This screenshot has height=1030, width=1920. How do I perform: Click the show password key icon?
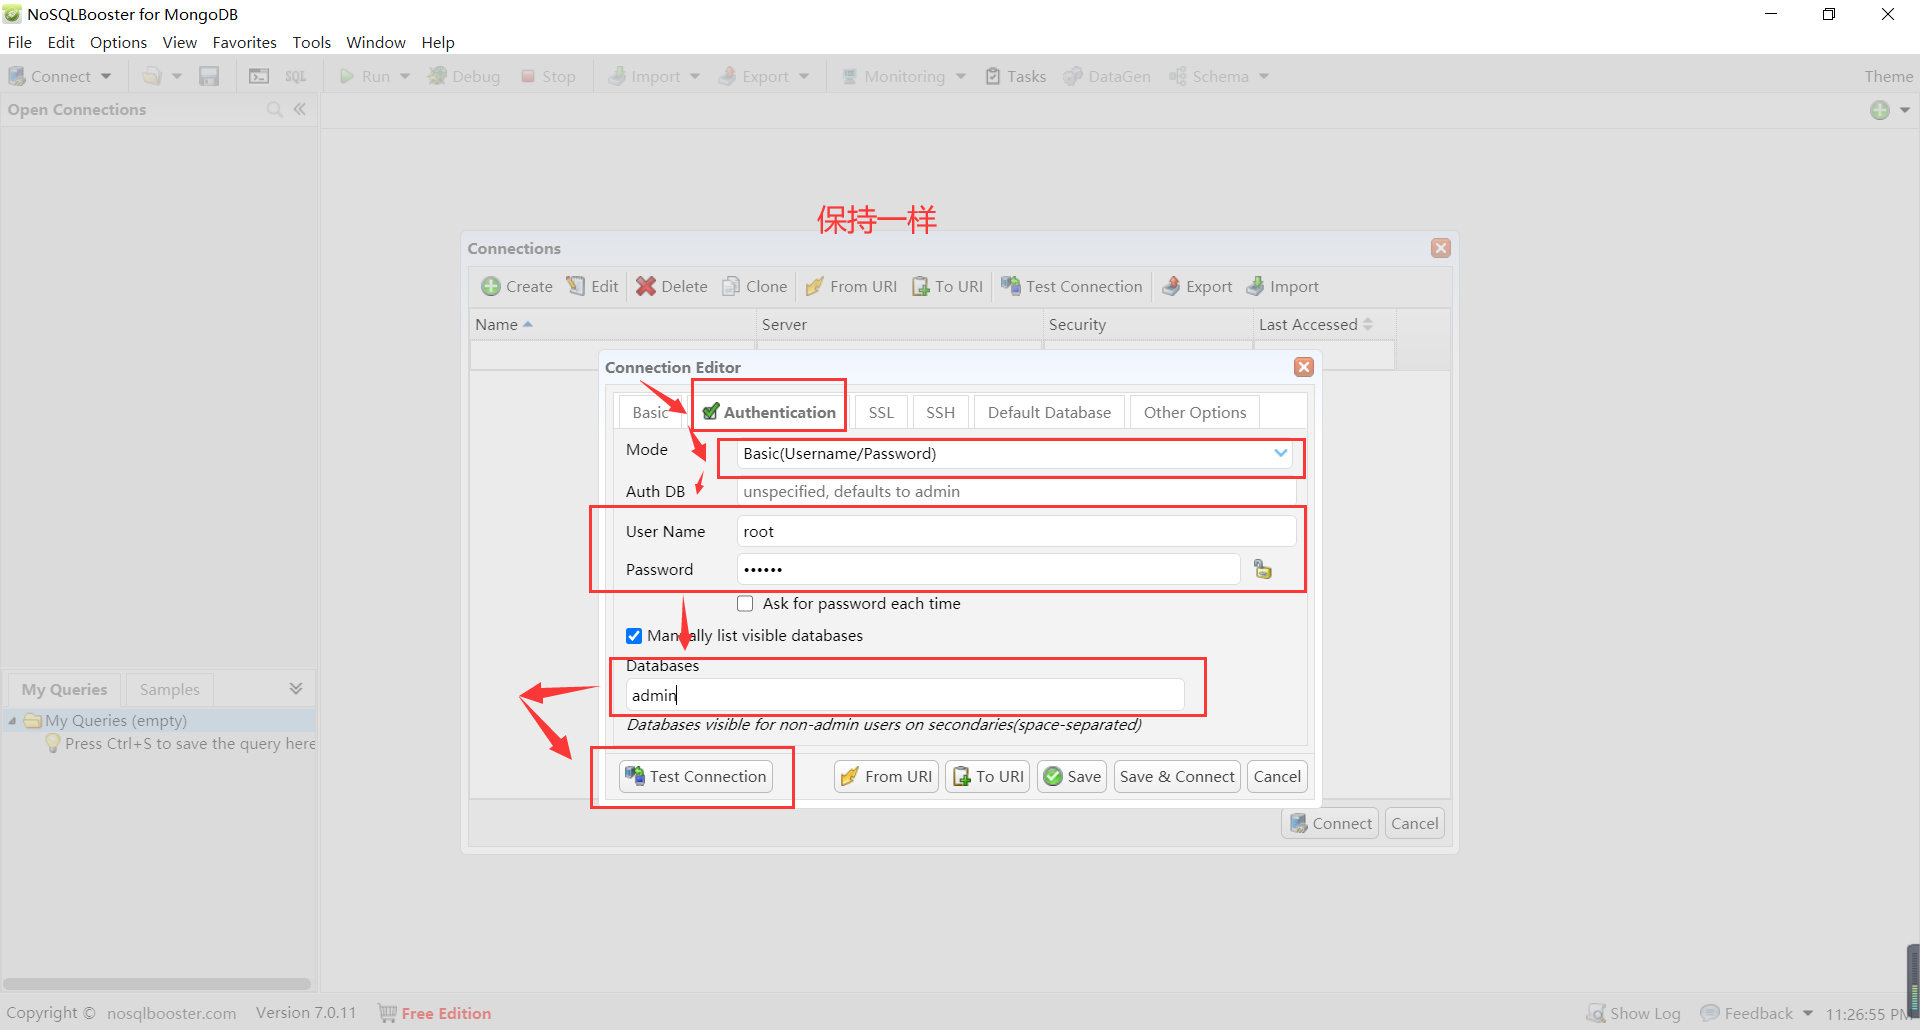[x=1263, y=569]
